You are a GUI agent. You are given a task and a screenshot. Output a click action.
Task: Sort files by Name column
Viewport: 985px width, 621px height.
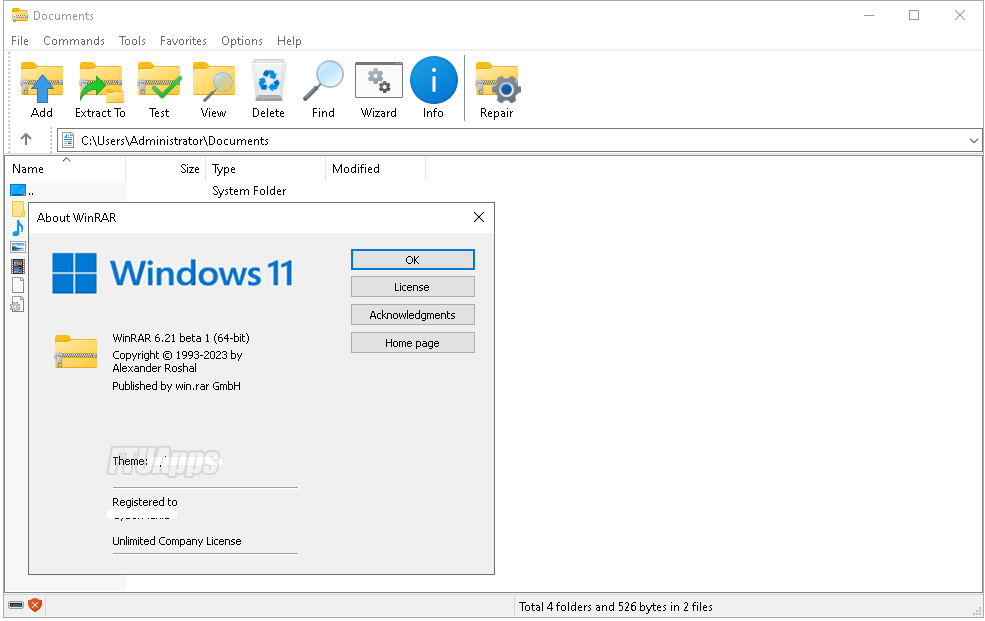[65, 169]
